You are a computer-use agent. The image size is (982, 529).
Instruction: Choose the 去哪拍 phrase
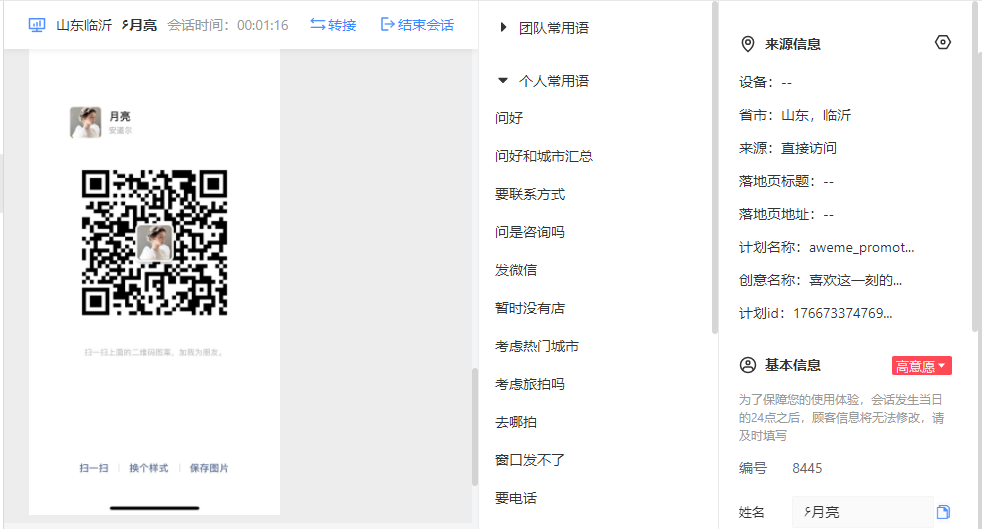[515, 422]
